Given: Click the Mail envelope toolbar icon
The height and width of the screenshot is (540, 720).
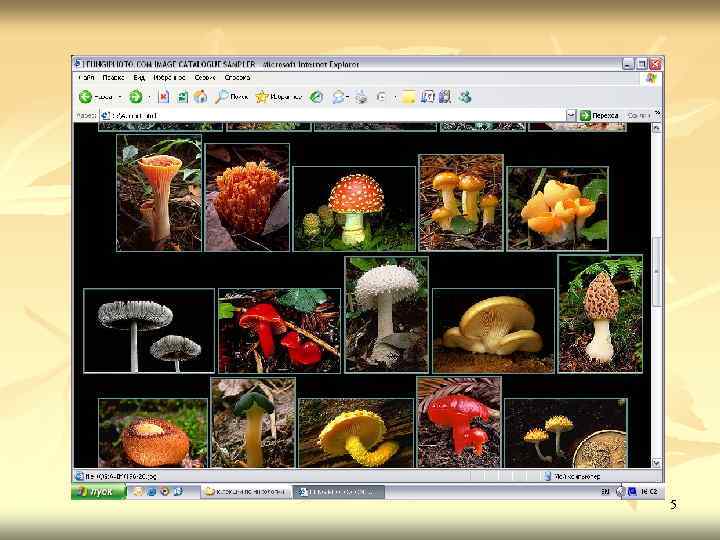Looking at the screenshot, I should click(x=339, y=97).
